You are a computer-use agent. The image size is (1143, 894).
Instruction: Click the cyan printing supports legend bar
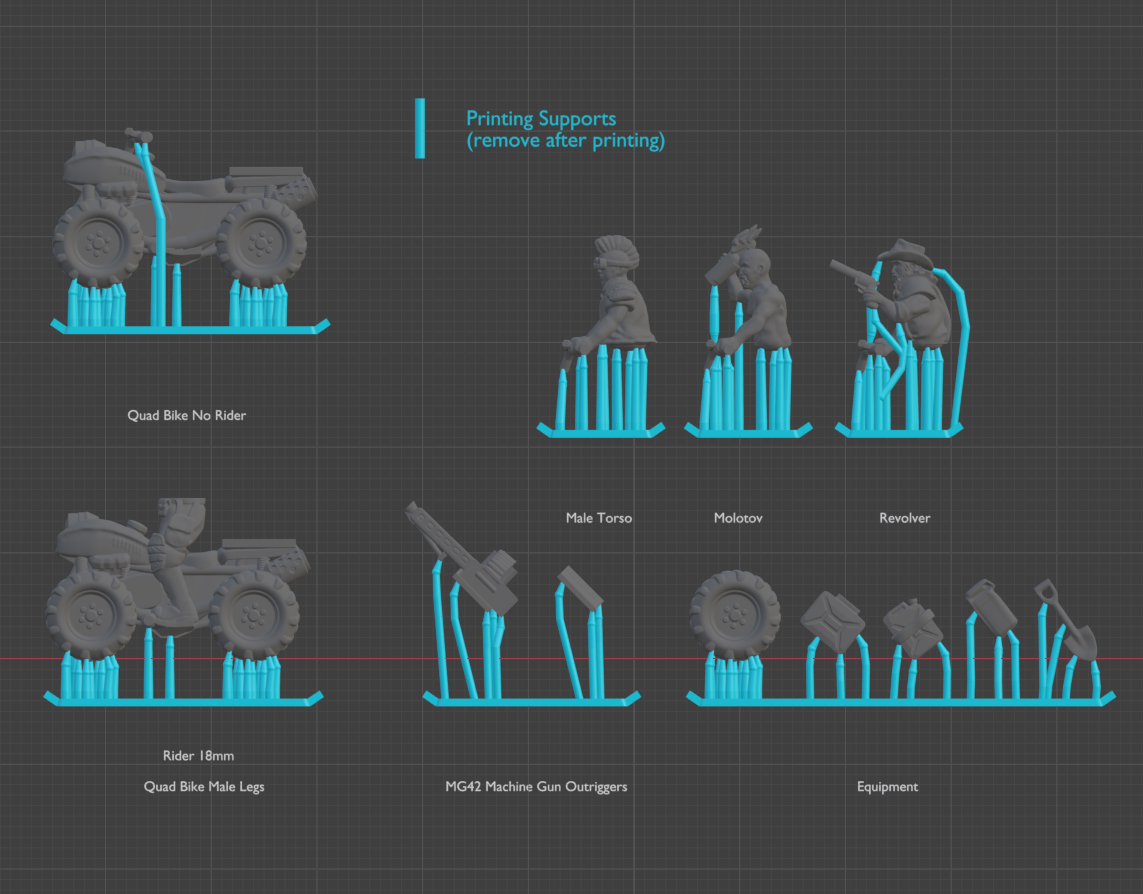point(420,128)
